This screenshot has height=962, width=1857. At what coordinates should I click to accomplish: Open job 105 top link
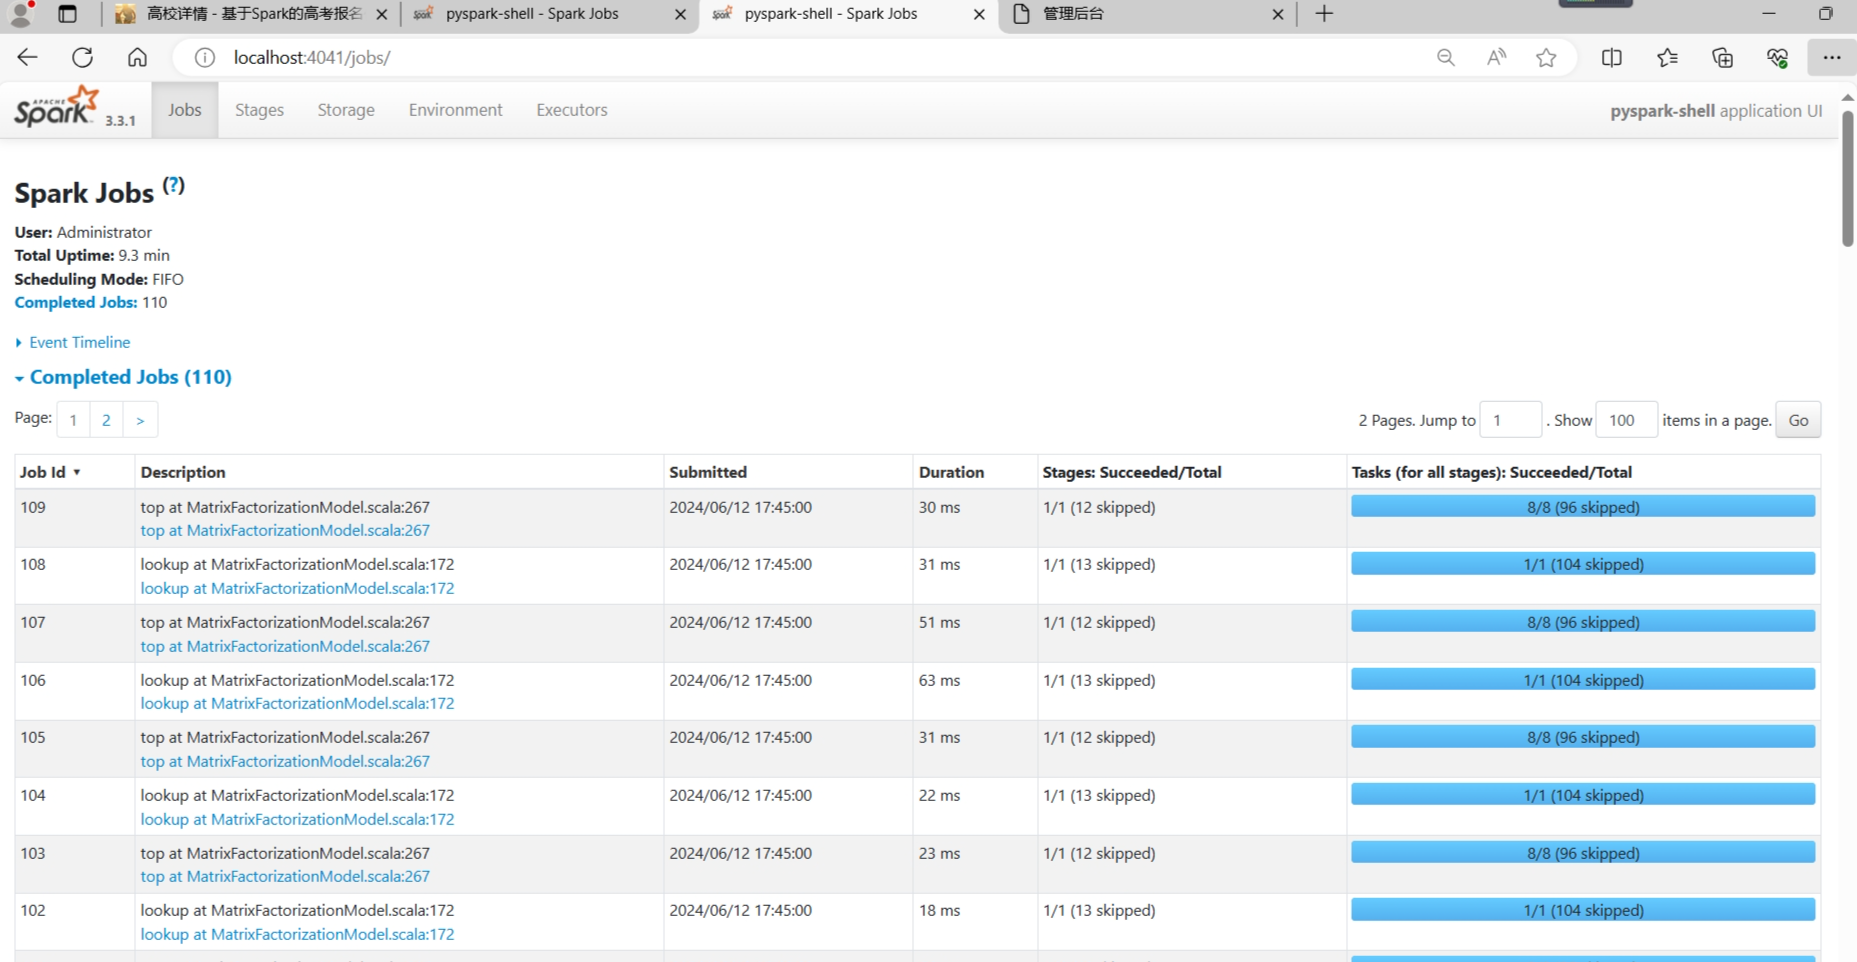(285, 761)
